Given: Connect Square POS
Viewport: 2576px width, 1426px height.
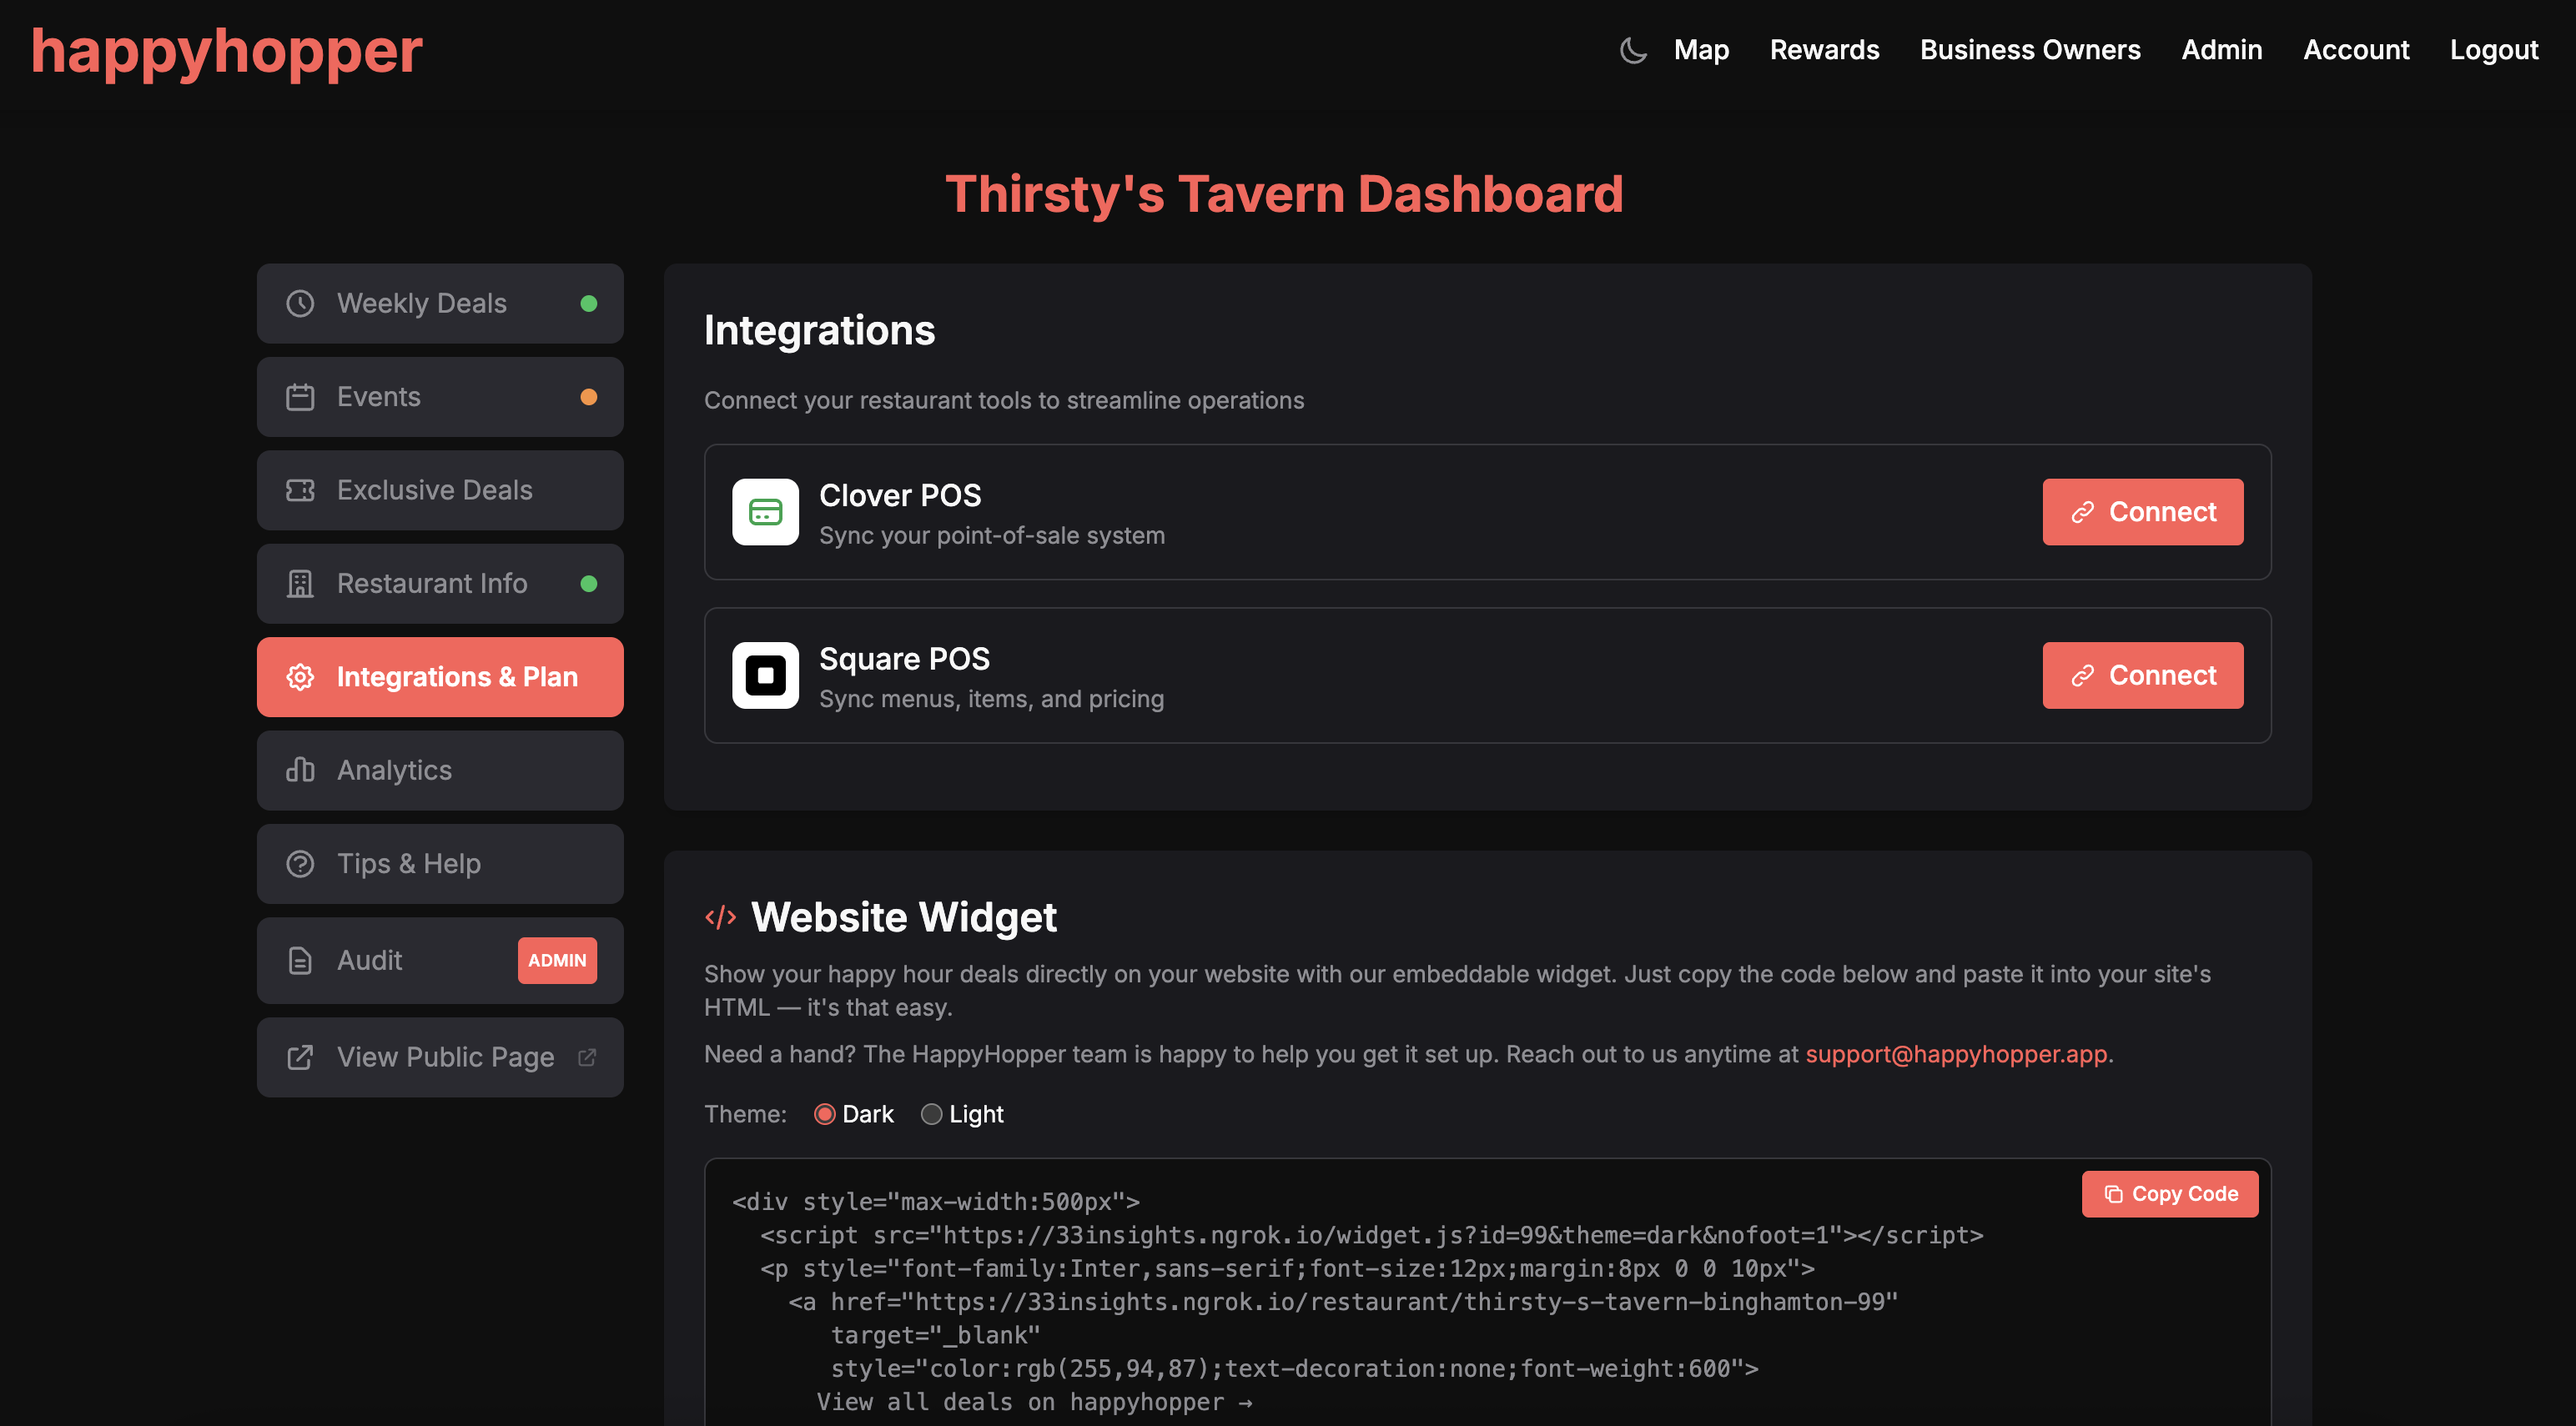Looking at the screenshot, I should (x=2142, y=675).
